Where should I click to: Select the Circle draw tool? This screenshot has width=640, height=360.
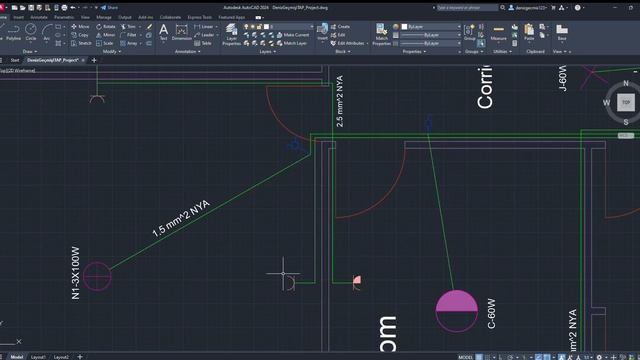(31, 32)
